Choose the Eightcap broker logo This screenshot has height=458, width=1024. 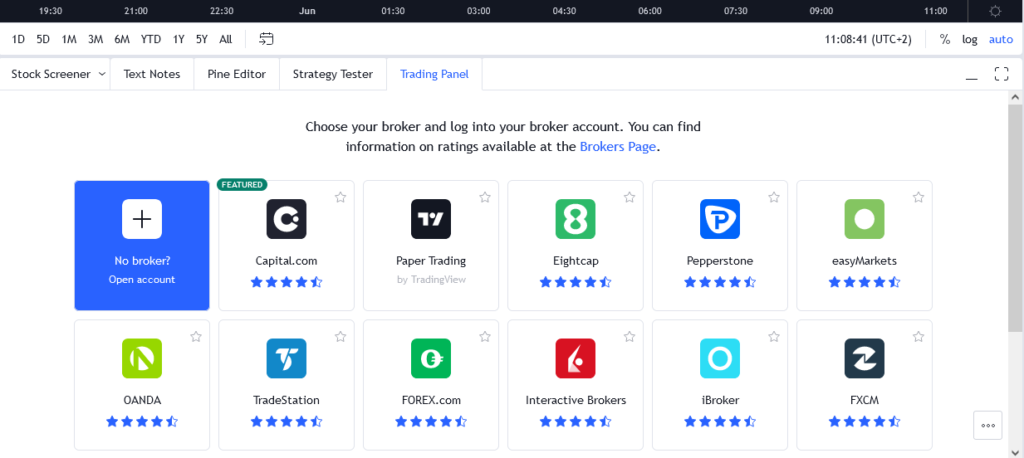point(575,219)
